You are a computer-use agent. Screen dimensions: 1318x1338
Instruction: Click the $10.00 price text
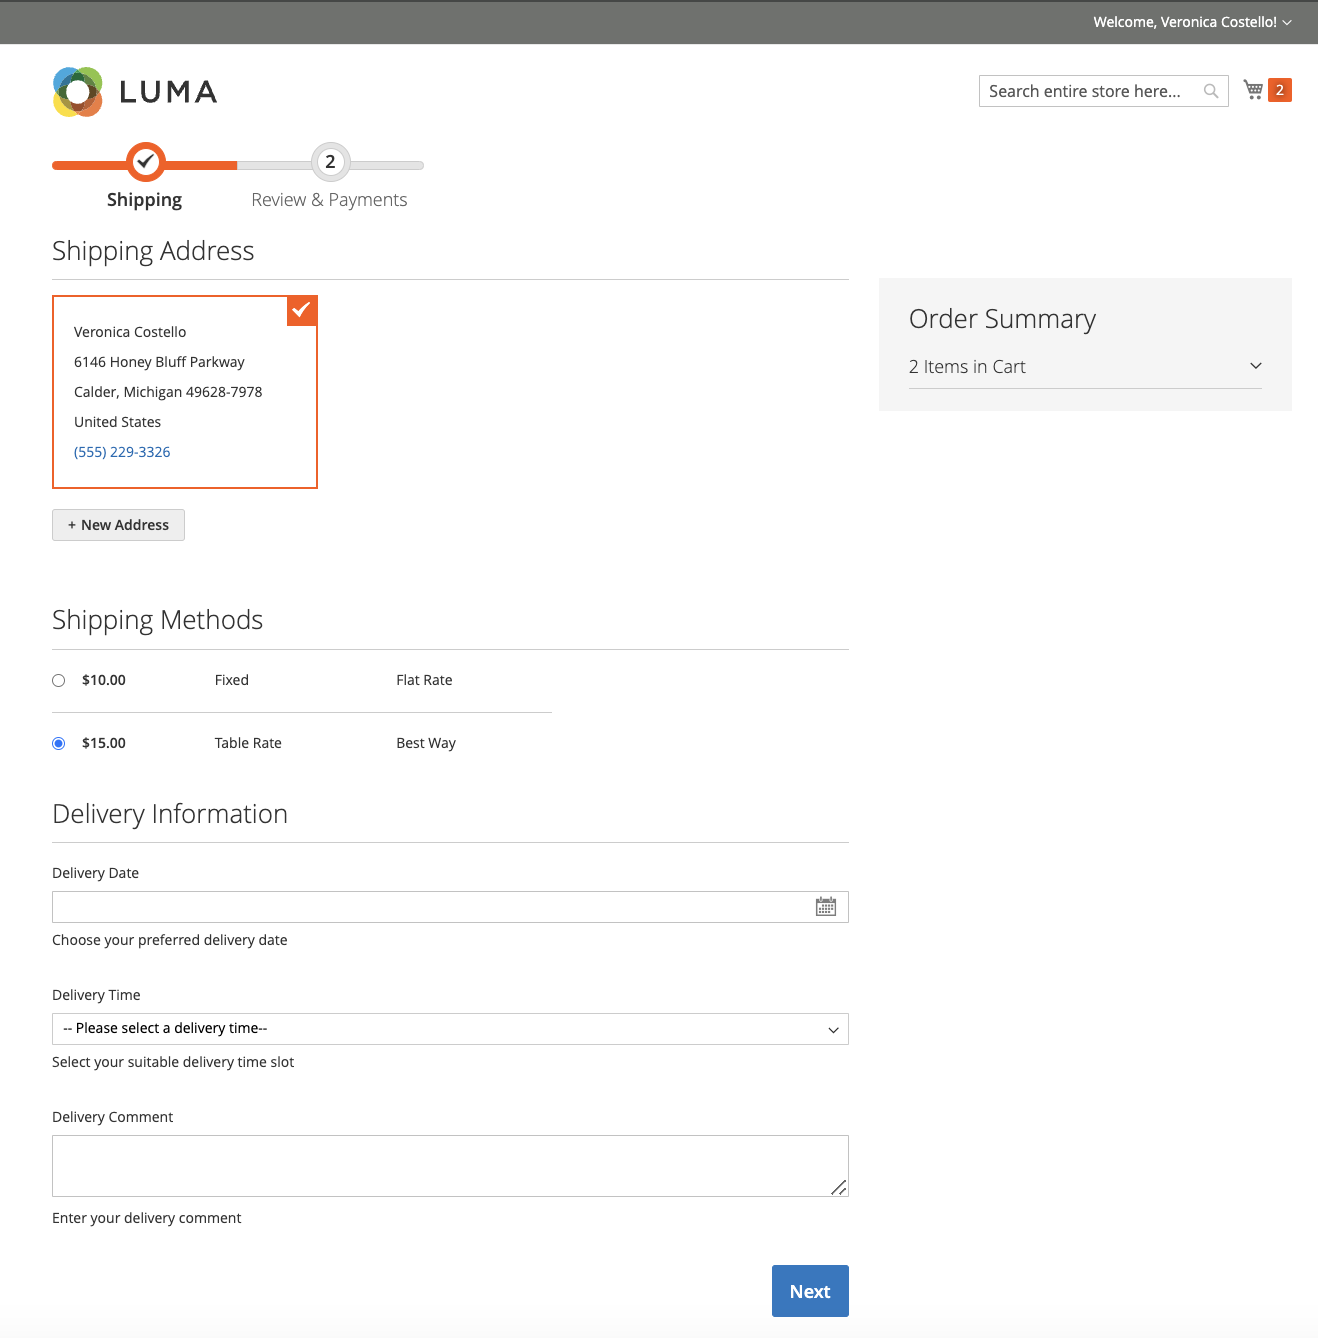point(104,680)
